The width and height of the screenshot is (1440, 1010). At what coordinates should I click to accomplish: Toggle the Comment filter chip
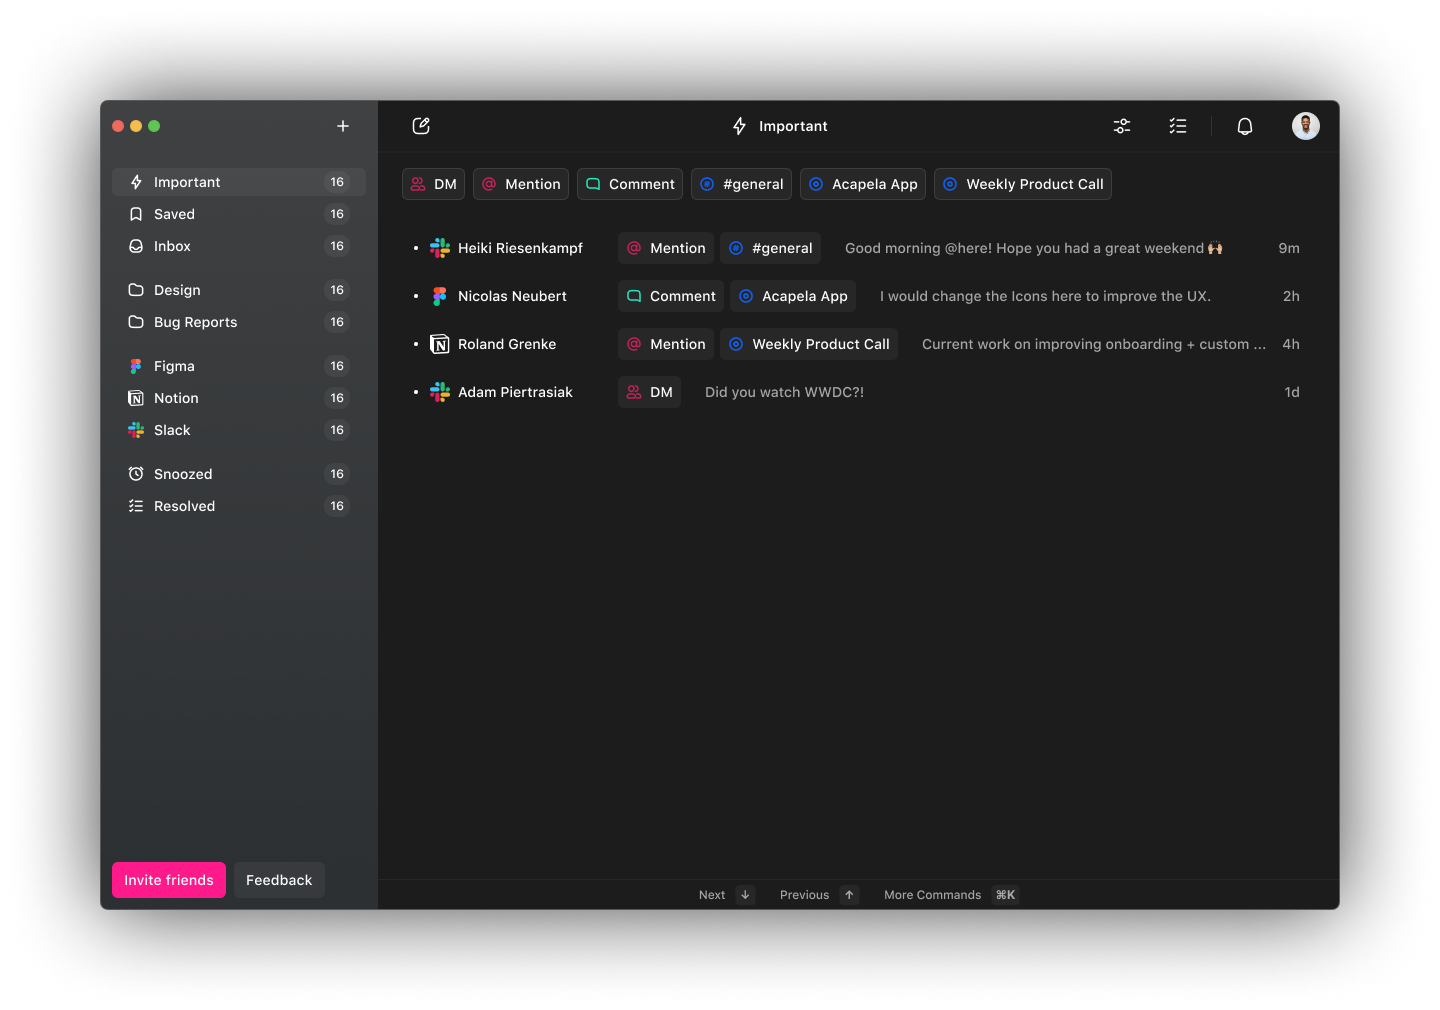pos(630,184)
